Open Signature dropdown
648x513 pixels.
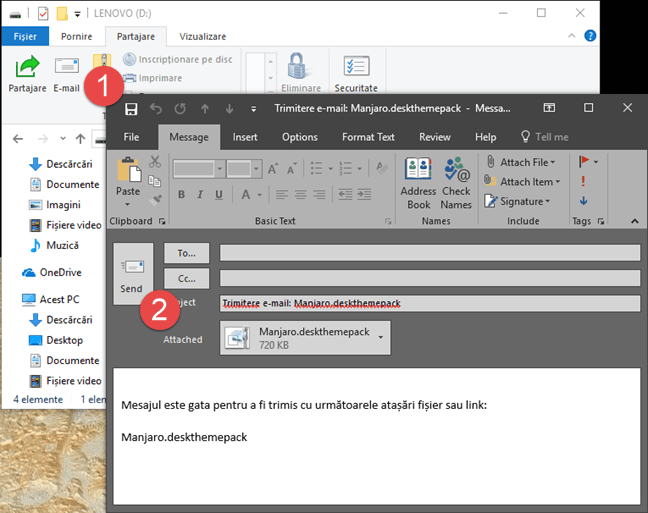[517, 201]
